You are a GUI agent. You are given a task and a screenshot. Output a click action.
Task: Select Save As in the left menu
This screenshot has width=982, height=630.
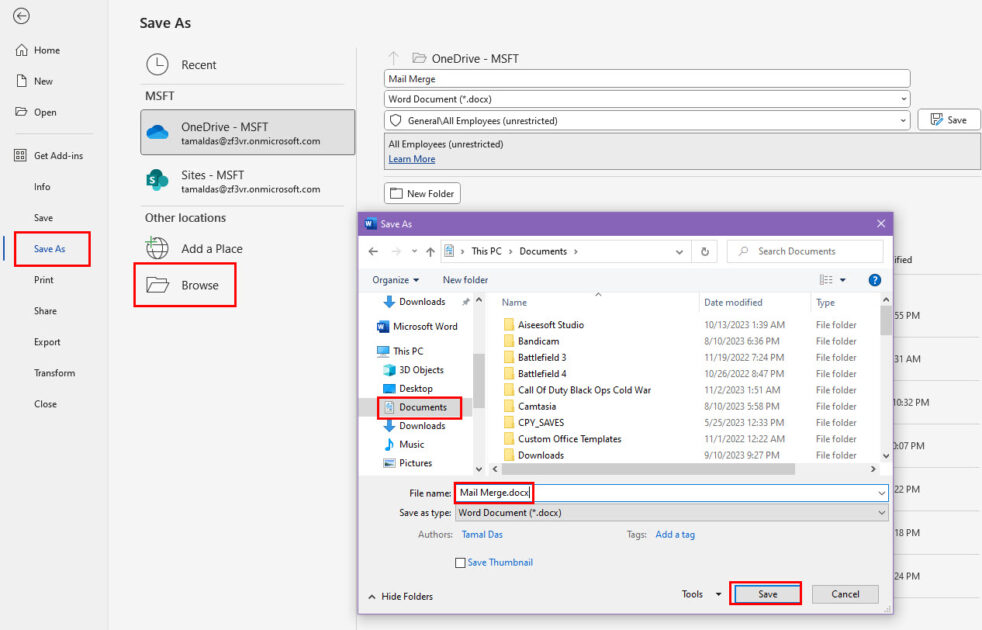(x=49, y=249)
